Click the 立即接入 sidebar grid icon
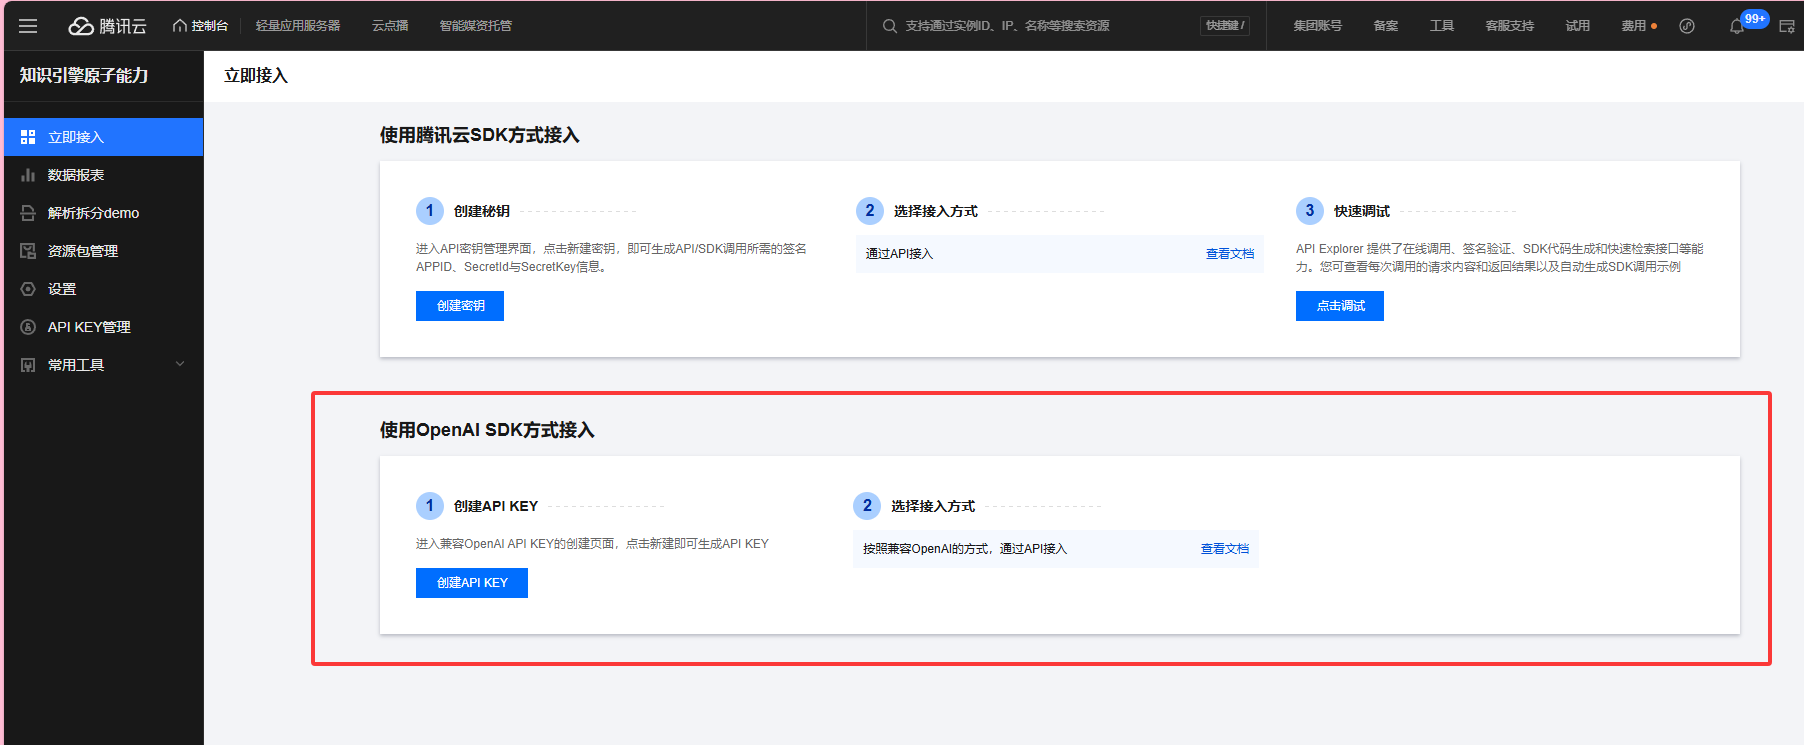Viewport: 1804px width, 745px height. (28, 137)
